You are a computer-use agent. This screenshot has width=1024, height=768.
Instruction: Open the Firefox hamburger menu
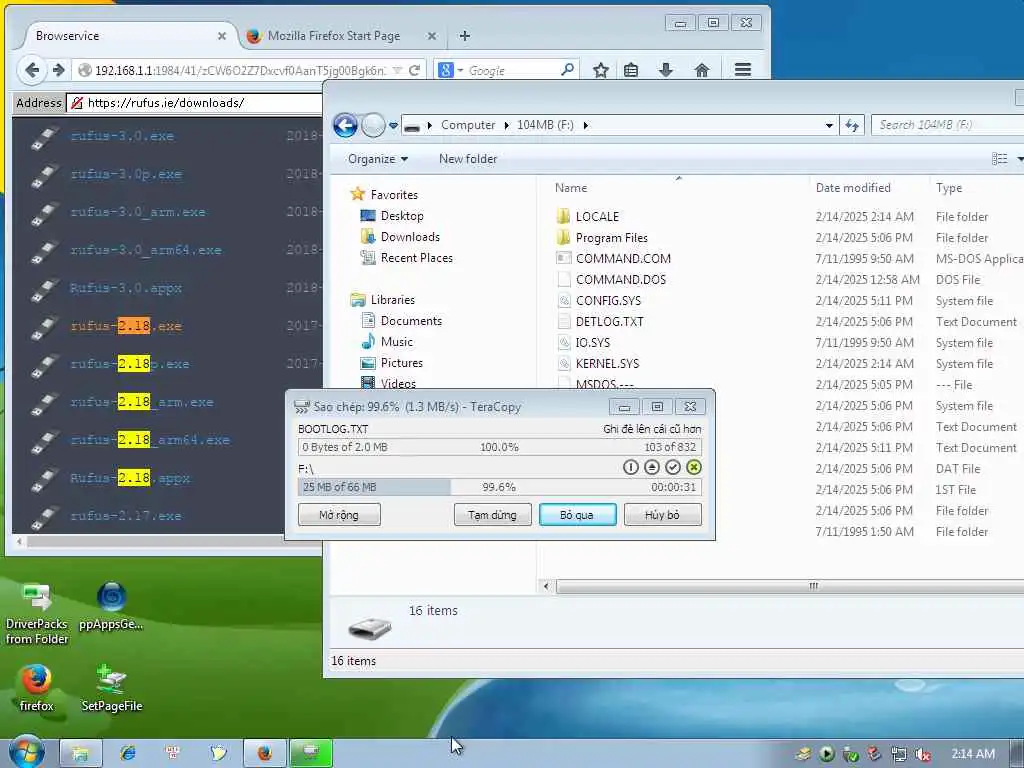tap(743, 70)
